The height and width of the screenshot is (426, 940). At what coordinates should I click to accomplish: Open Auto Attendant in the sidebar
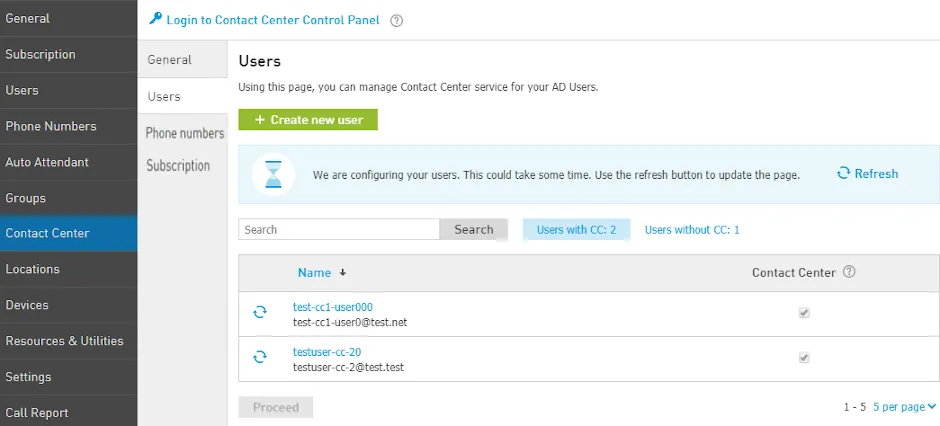point(68,162)
